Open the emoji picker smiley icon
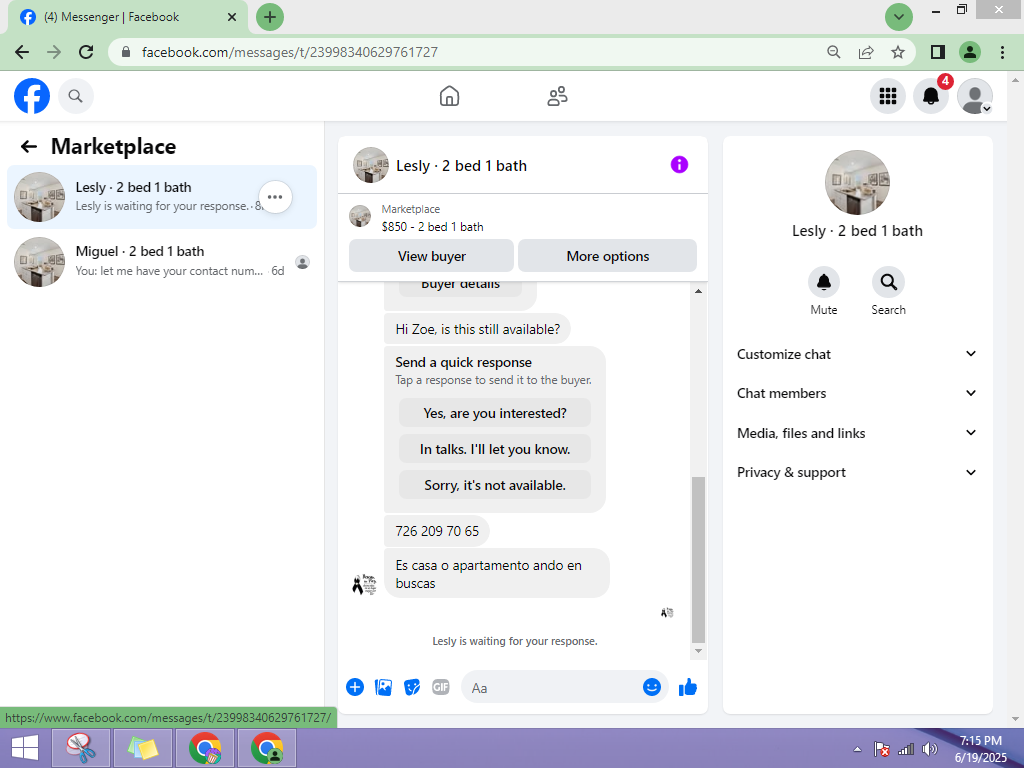Viewport: 1024px width, 768px height. [x=652, y=687]
